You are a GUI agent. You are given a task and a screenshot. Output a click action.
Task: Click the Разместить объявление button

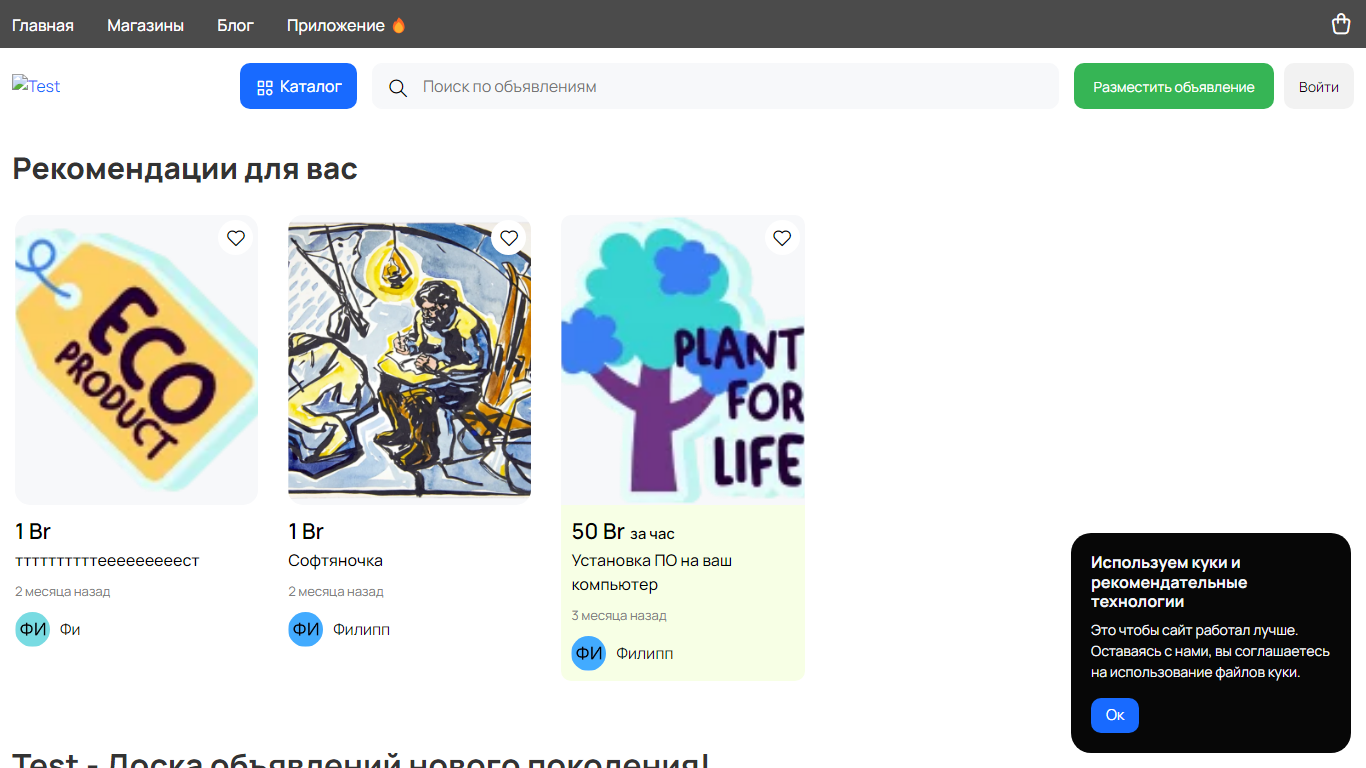pyautogui.click(x=1174, y=86)
